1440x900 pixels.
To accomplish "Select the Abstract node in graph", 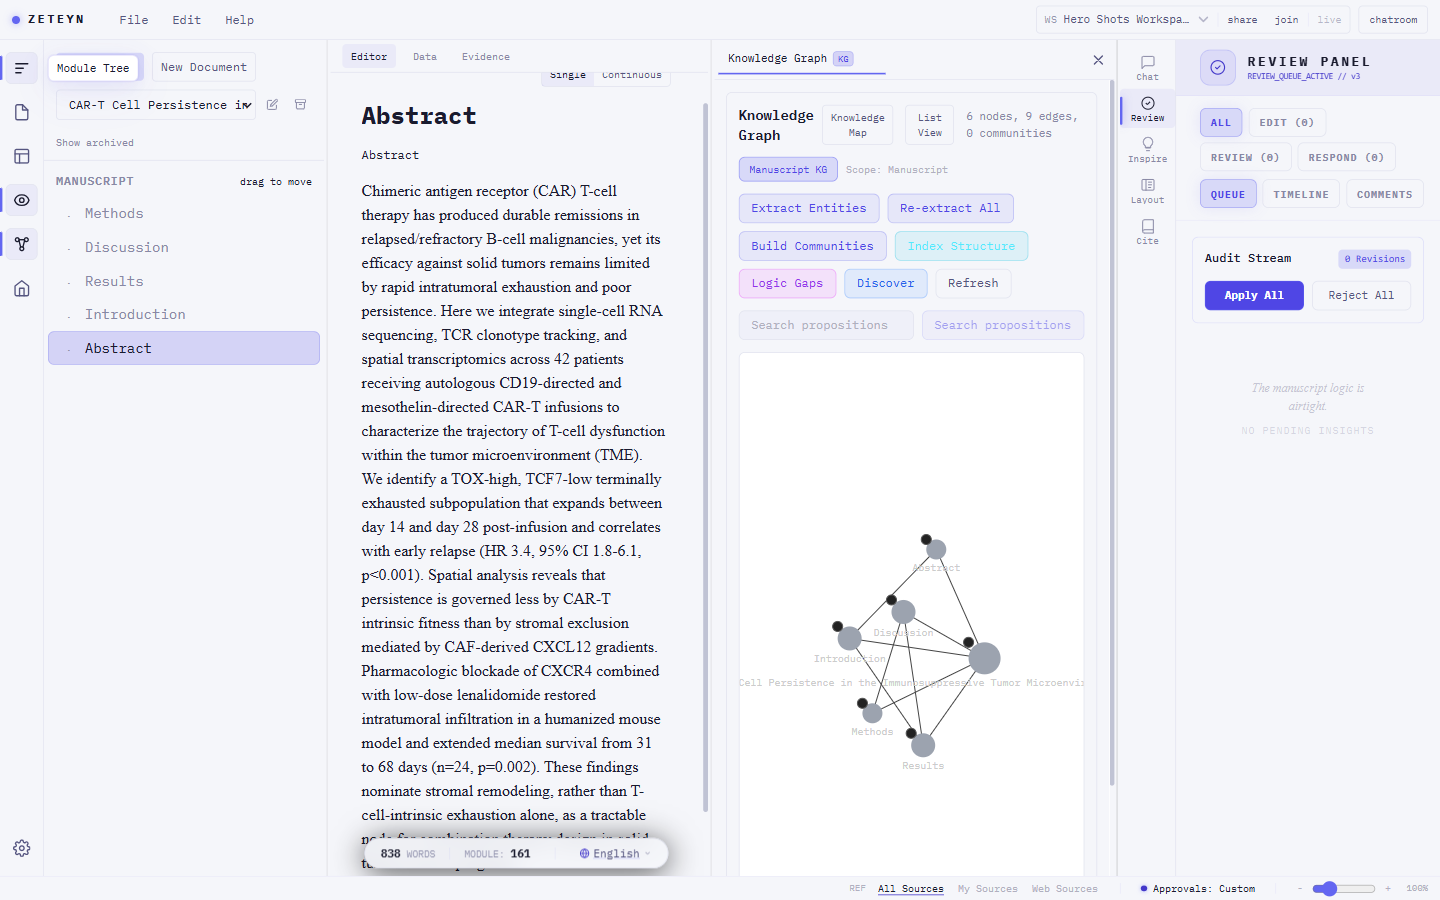I will click(936, 549).
